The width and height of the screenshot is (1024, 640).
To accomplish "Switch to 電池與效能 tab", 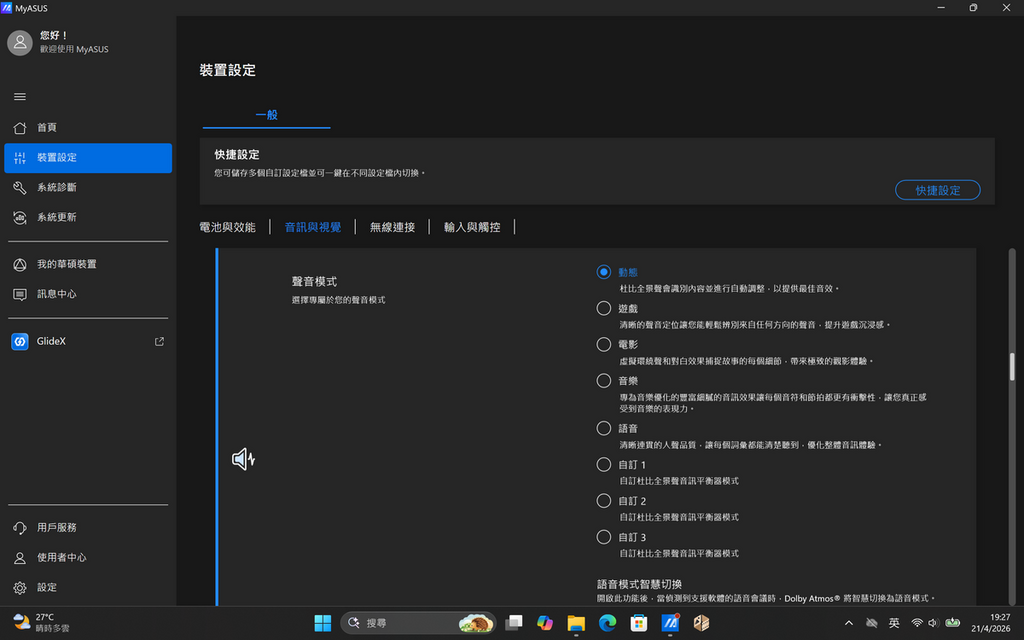I will pos(227,227).
